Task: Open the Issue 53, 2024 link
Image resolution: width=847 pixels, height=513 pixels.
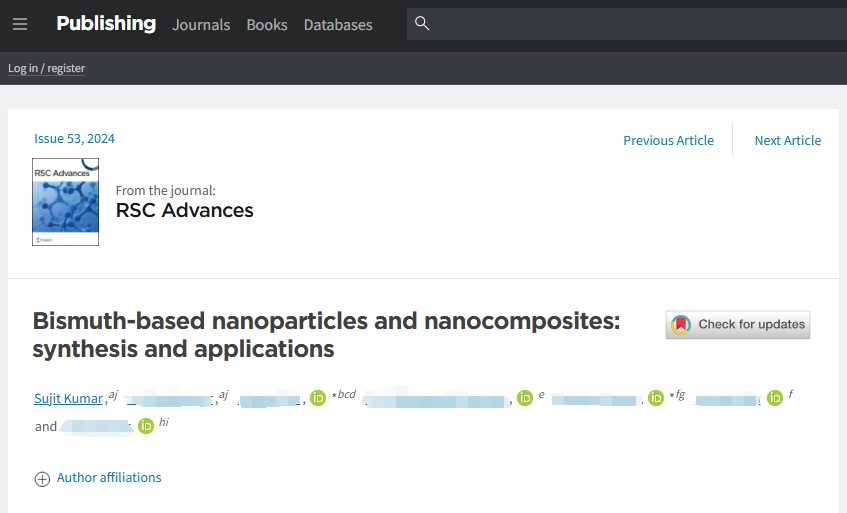Action: coord(75,139)
